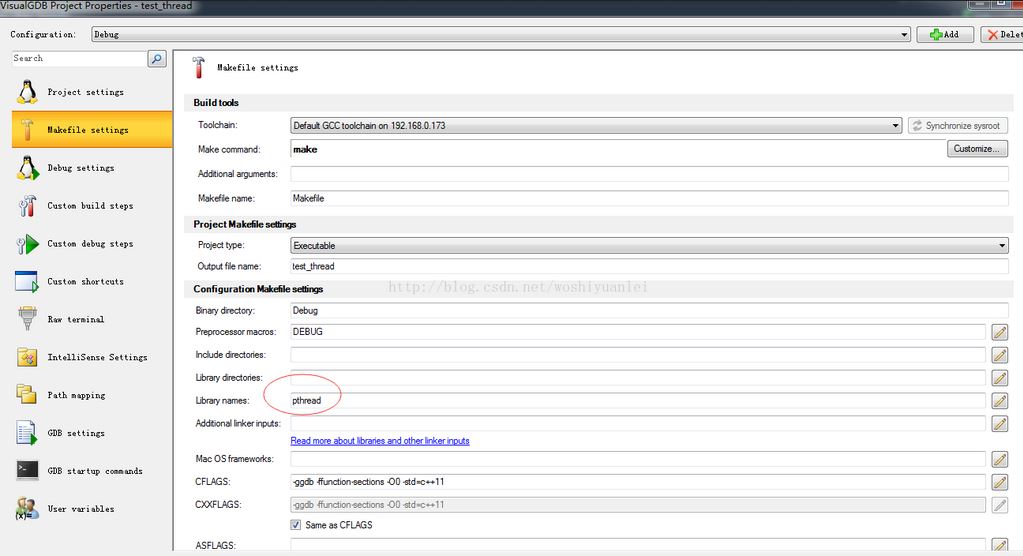The image size is (1023, 556).
Task: Open edit dialog for Preprocessor macros
Action: coord(999,332)
